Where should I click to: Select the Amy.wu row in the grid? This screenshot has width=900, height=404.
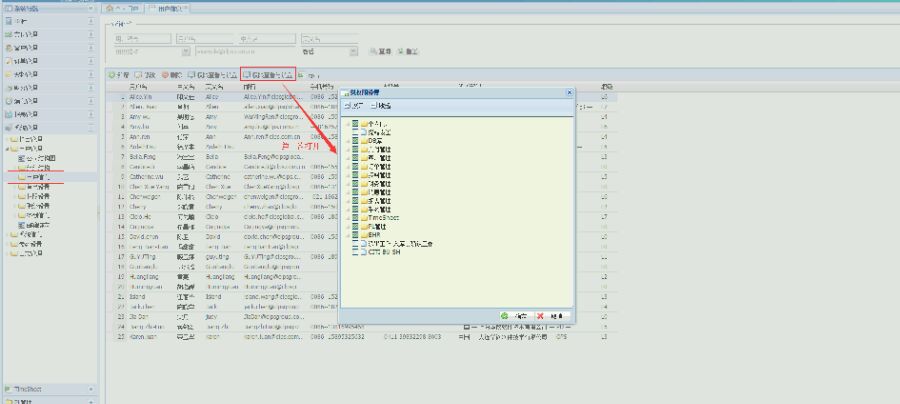(362, 116)
